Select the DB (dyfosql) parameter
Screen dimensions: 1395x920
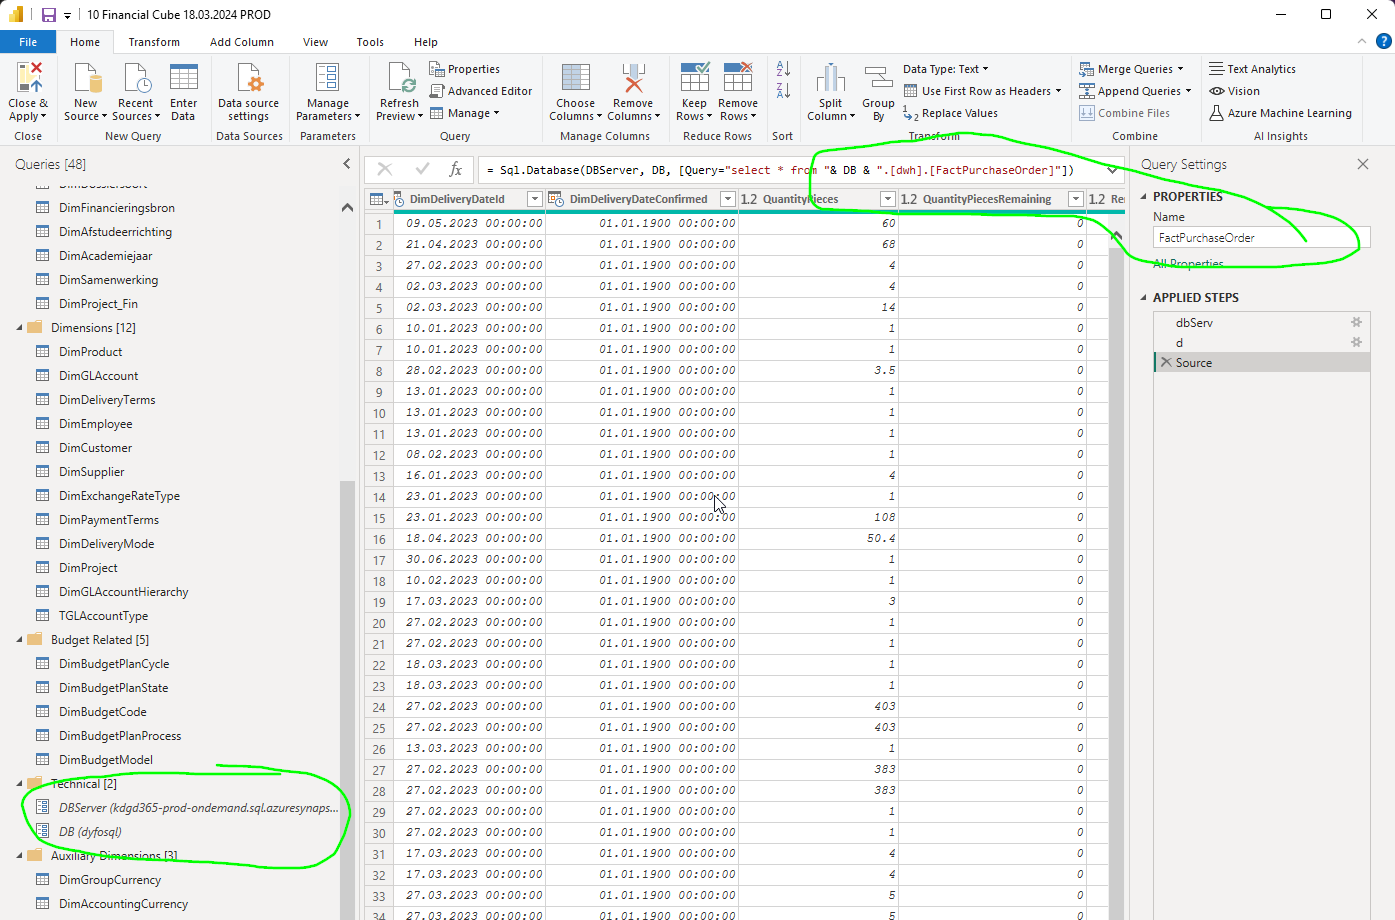coord(90,832)
